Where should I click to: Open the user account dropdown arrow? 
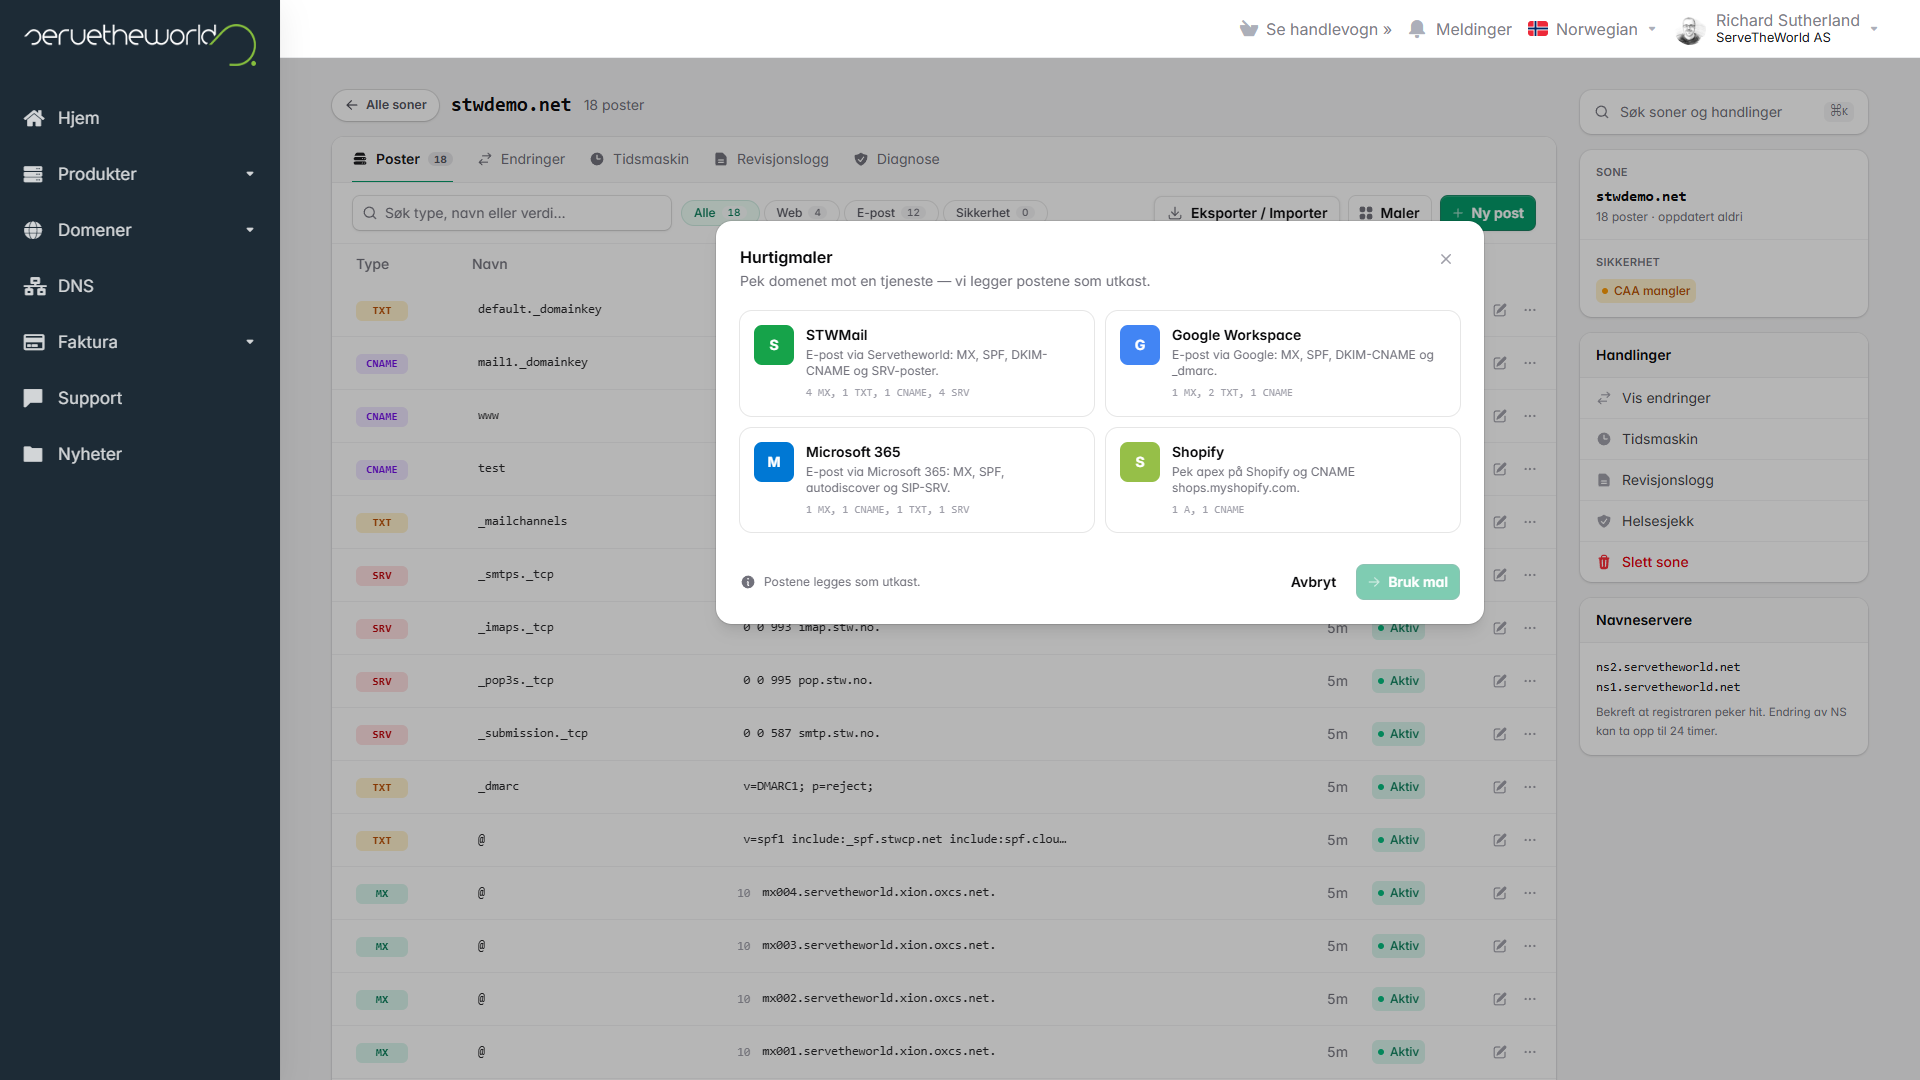[x=1874, y=29]
